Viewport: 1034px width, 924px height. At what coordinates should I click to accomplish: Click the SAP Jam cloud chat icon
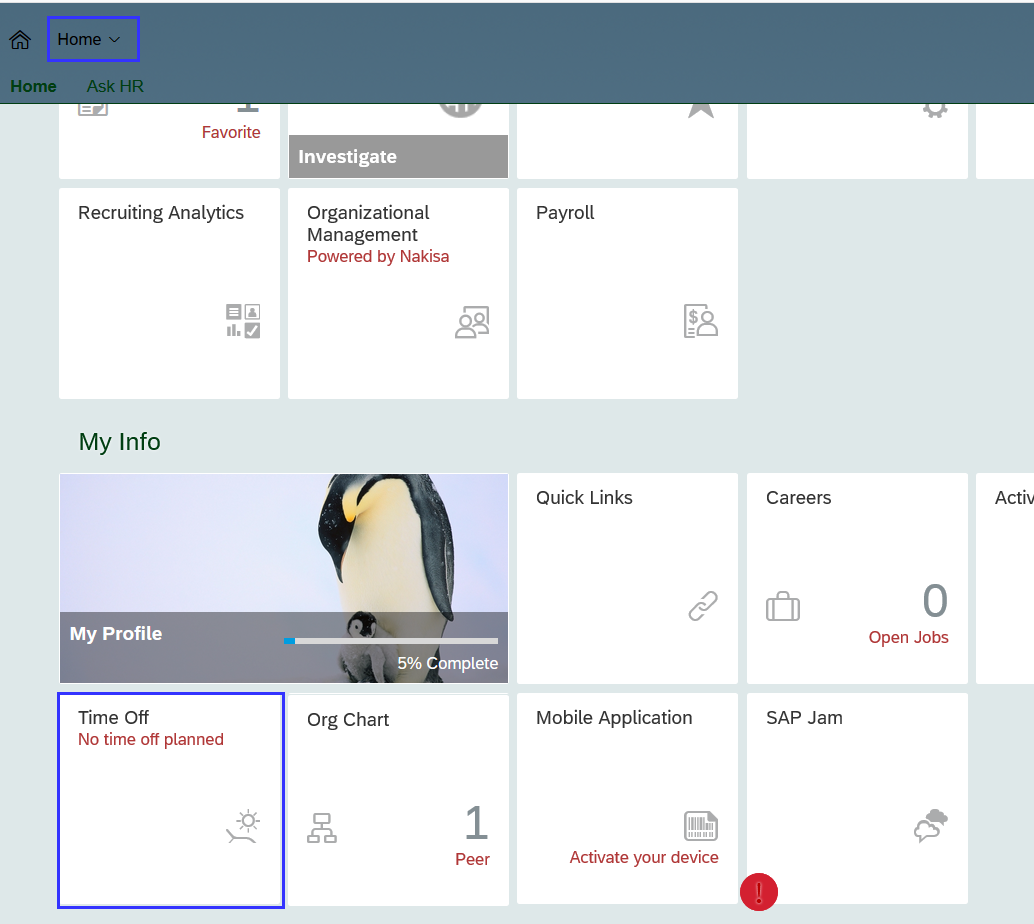pyautogui.click(x=930, y=825)
